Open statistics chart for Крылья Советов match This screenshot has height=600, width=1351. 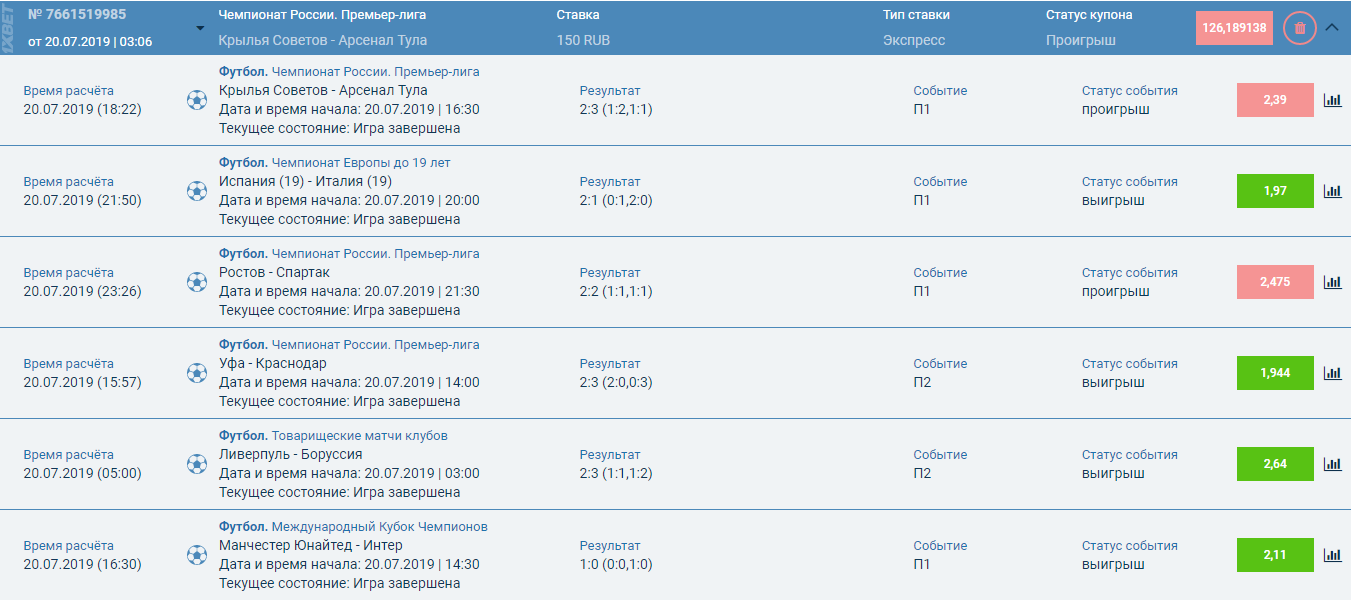(1332, 100)
